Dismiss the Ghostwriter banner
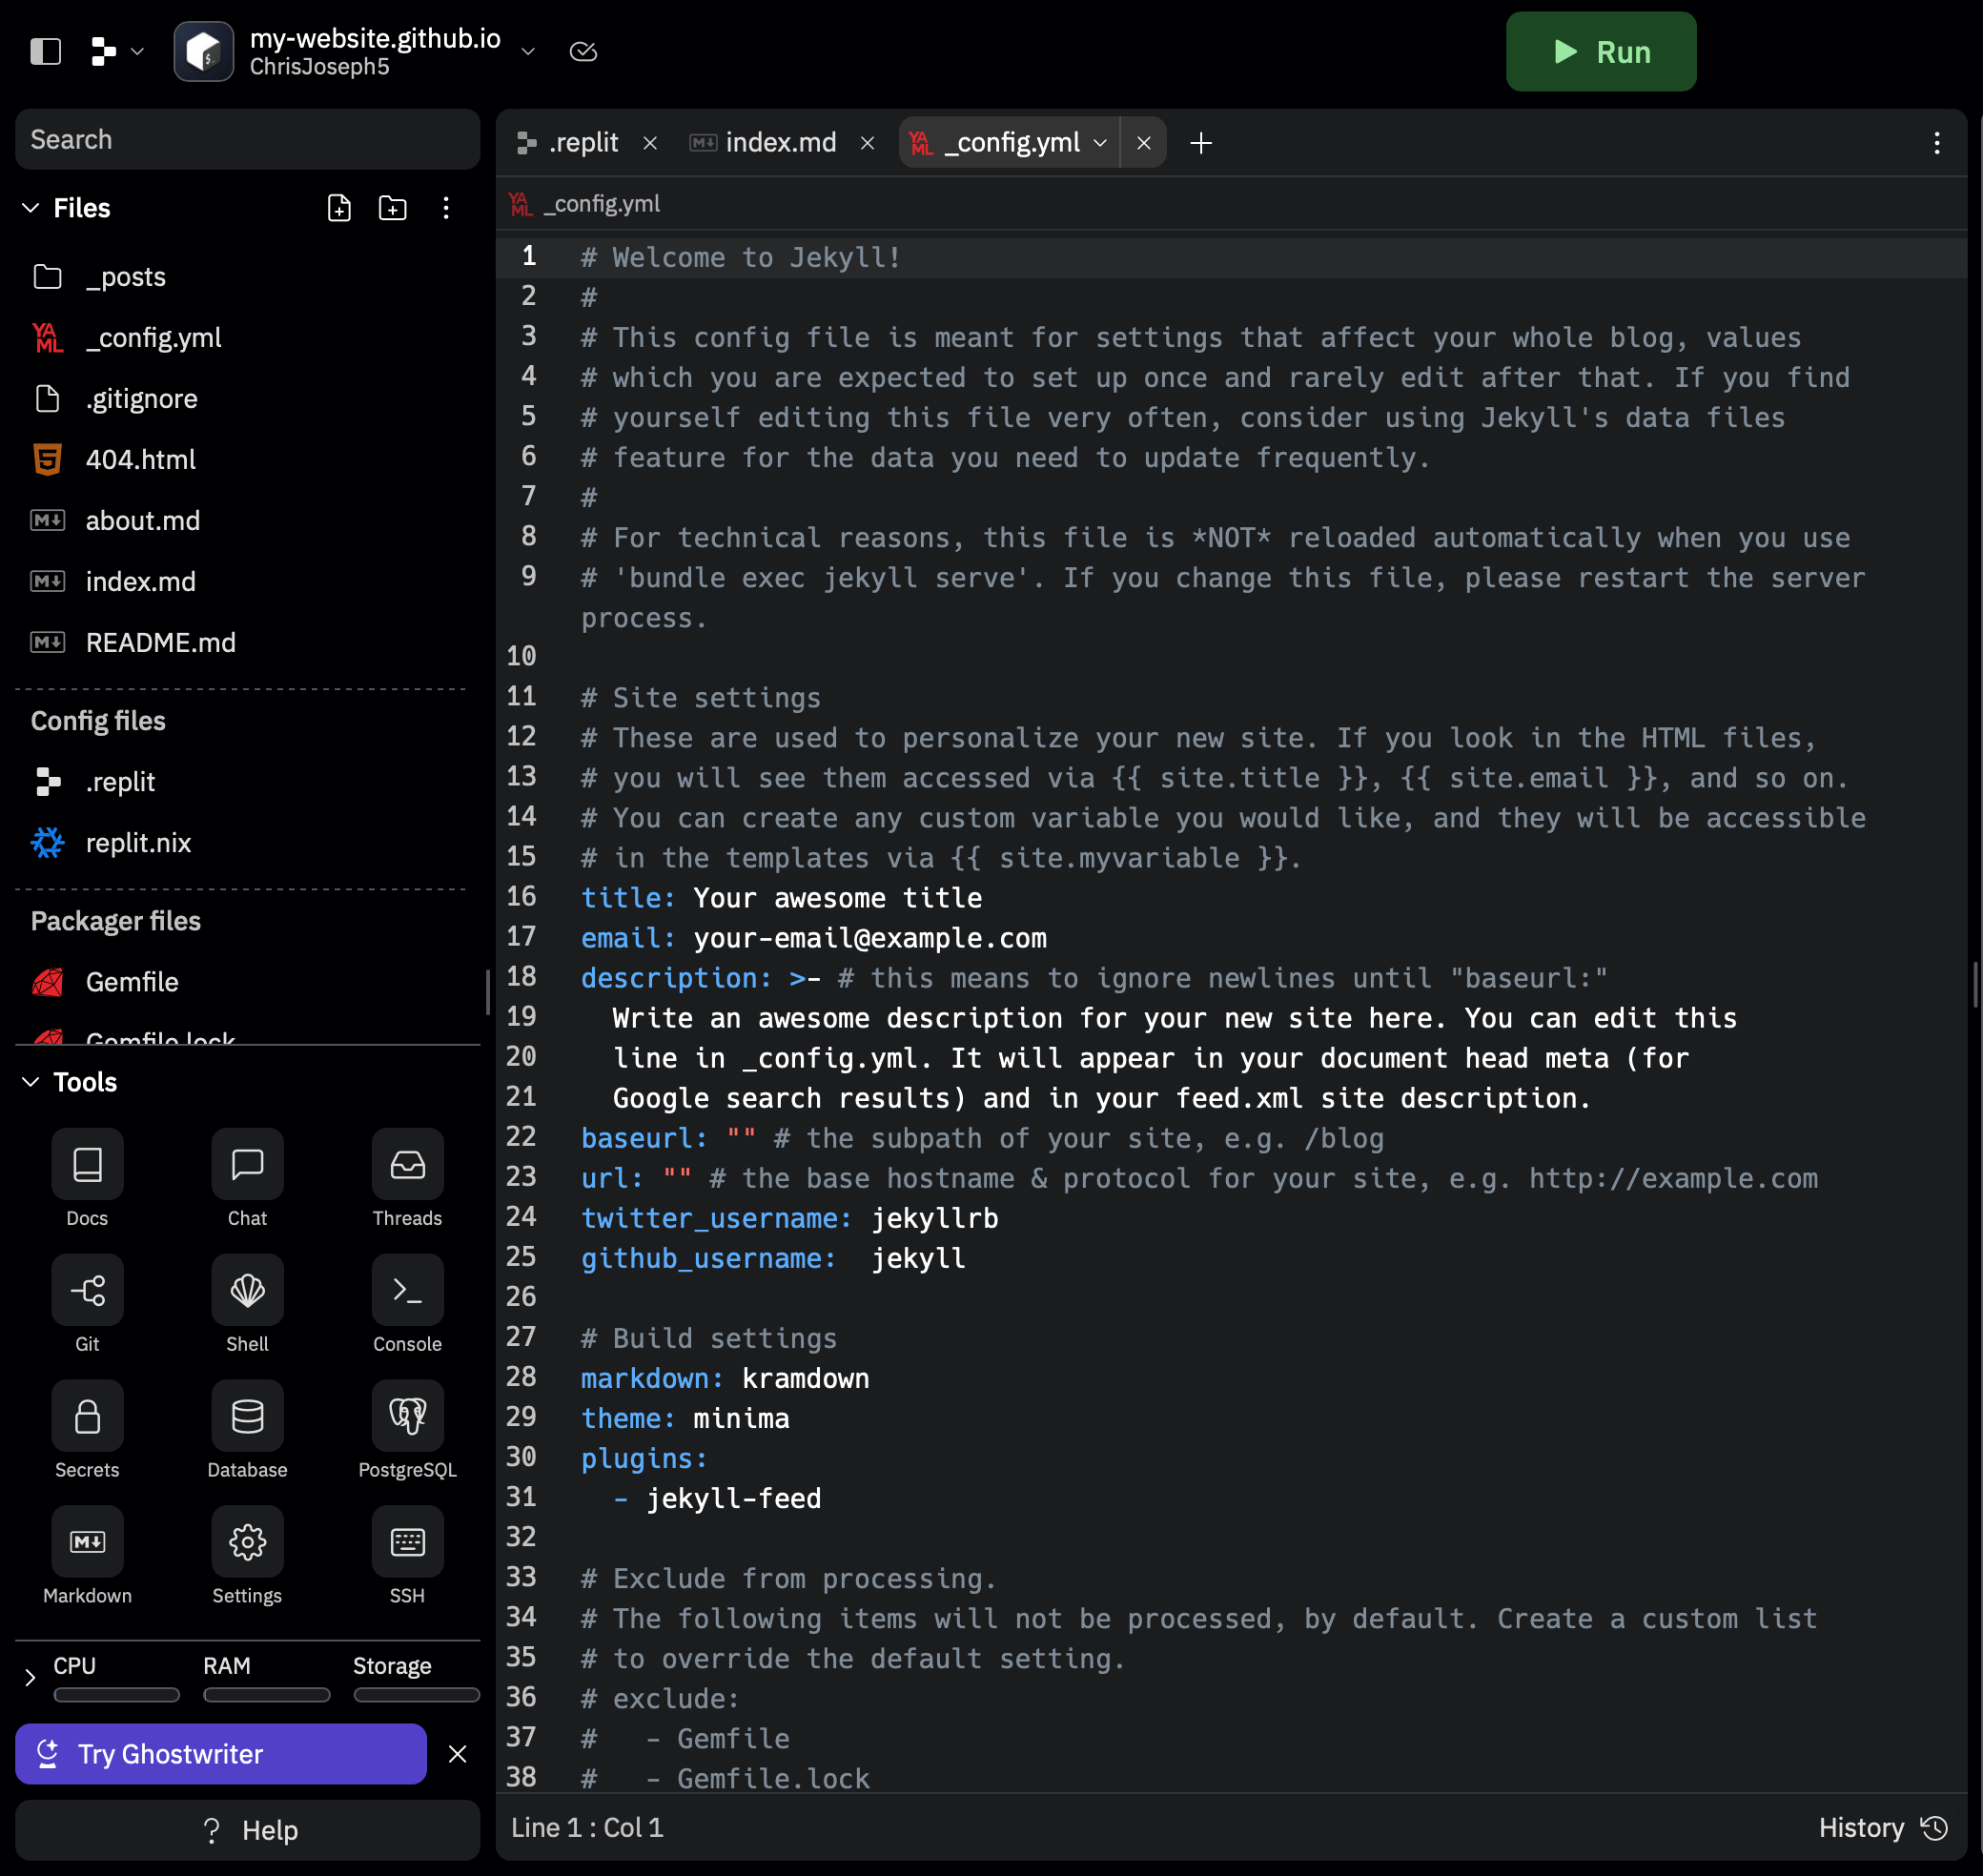 click(457, 1754)
